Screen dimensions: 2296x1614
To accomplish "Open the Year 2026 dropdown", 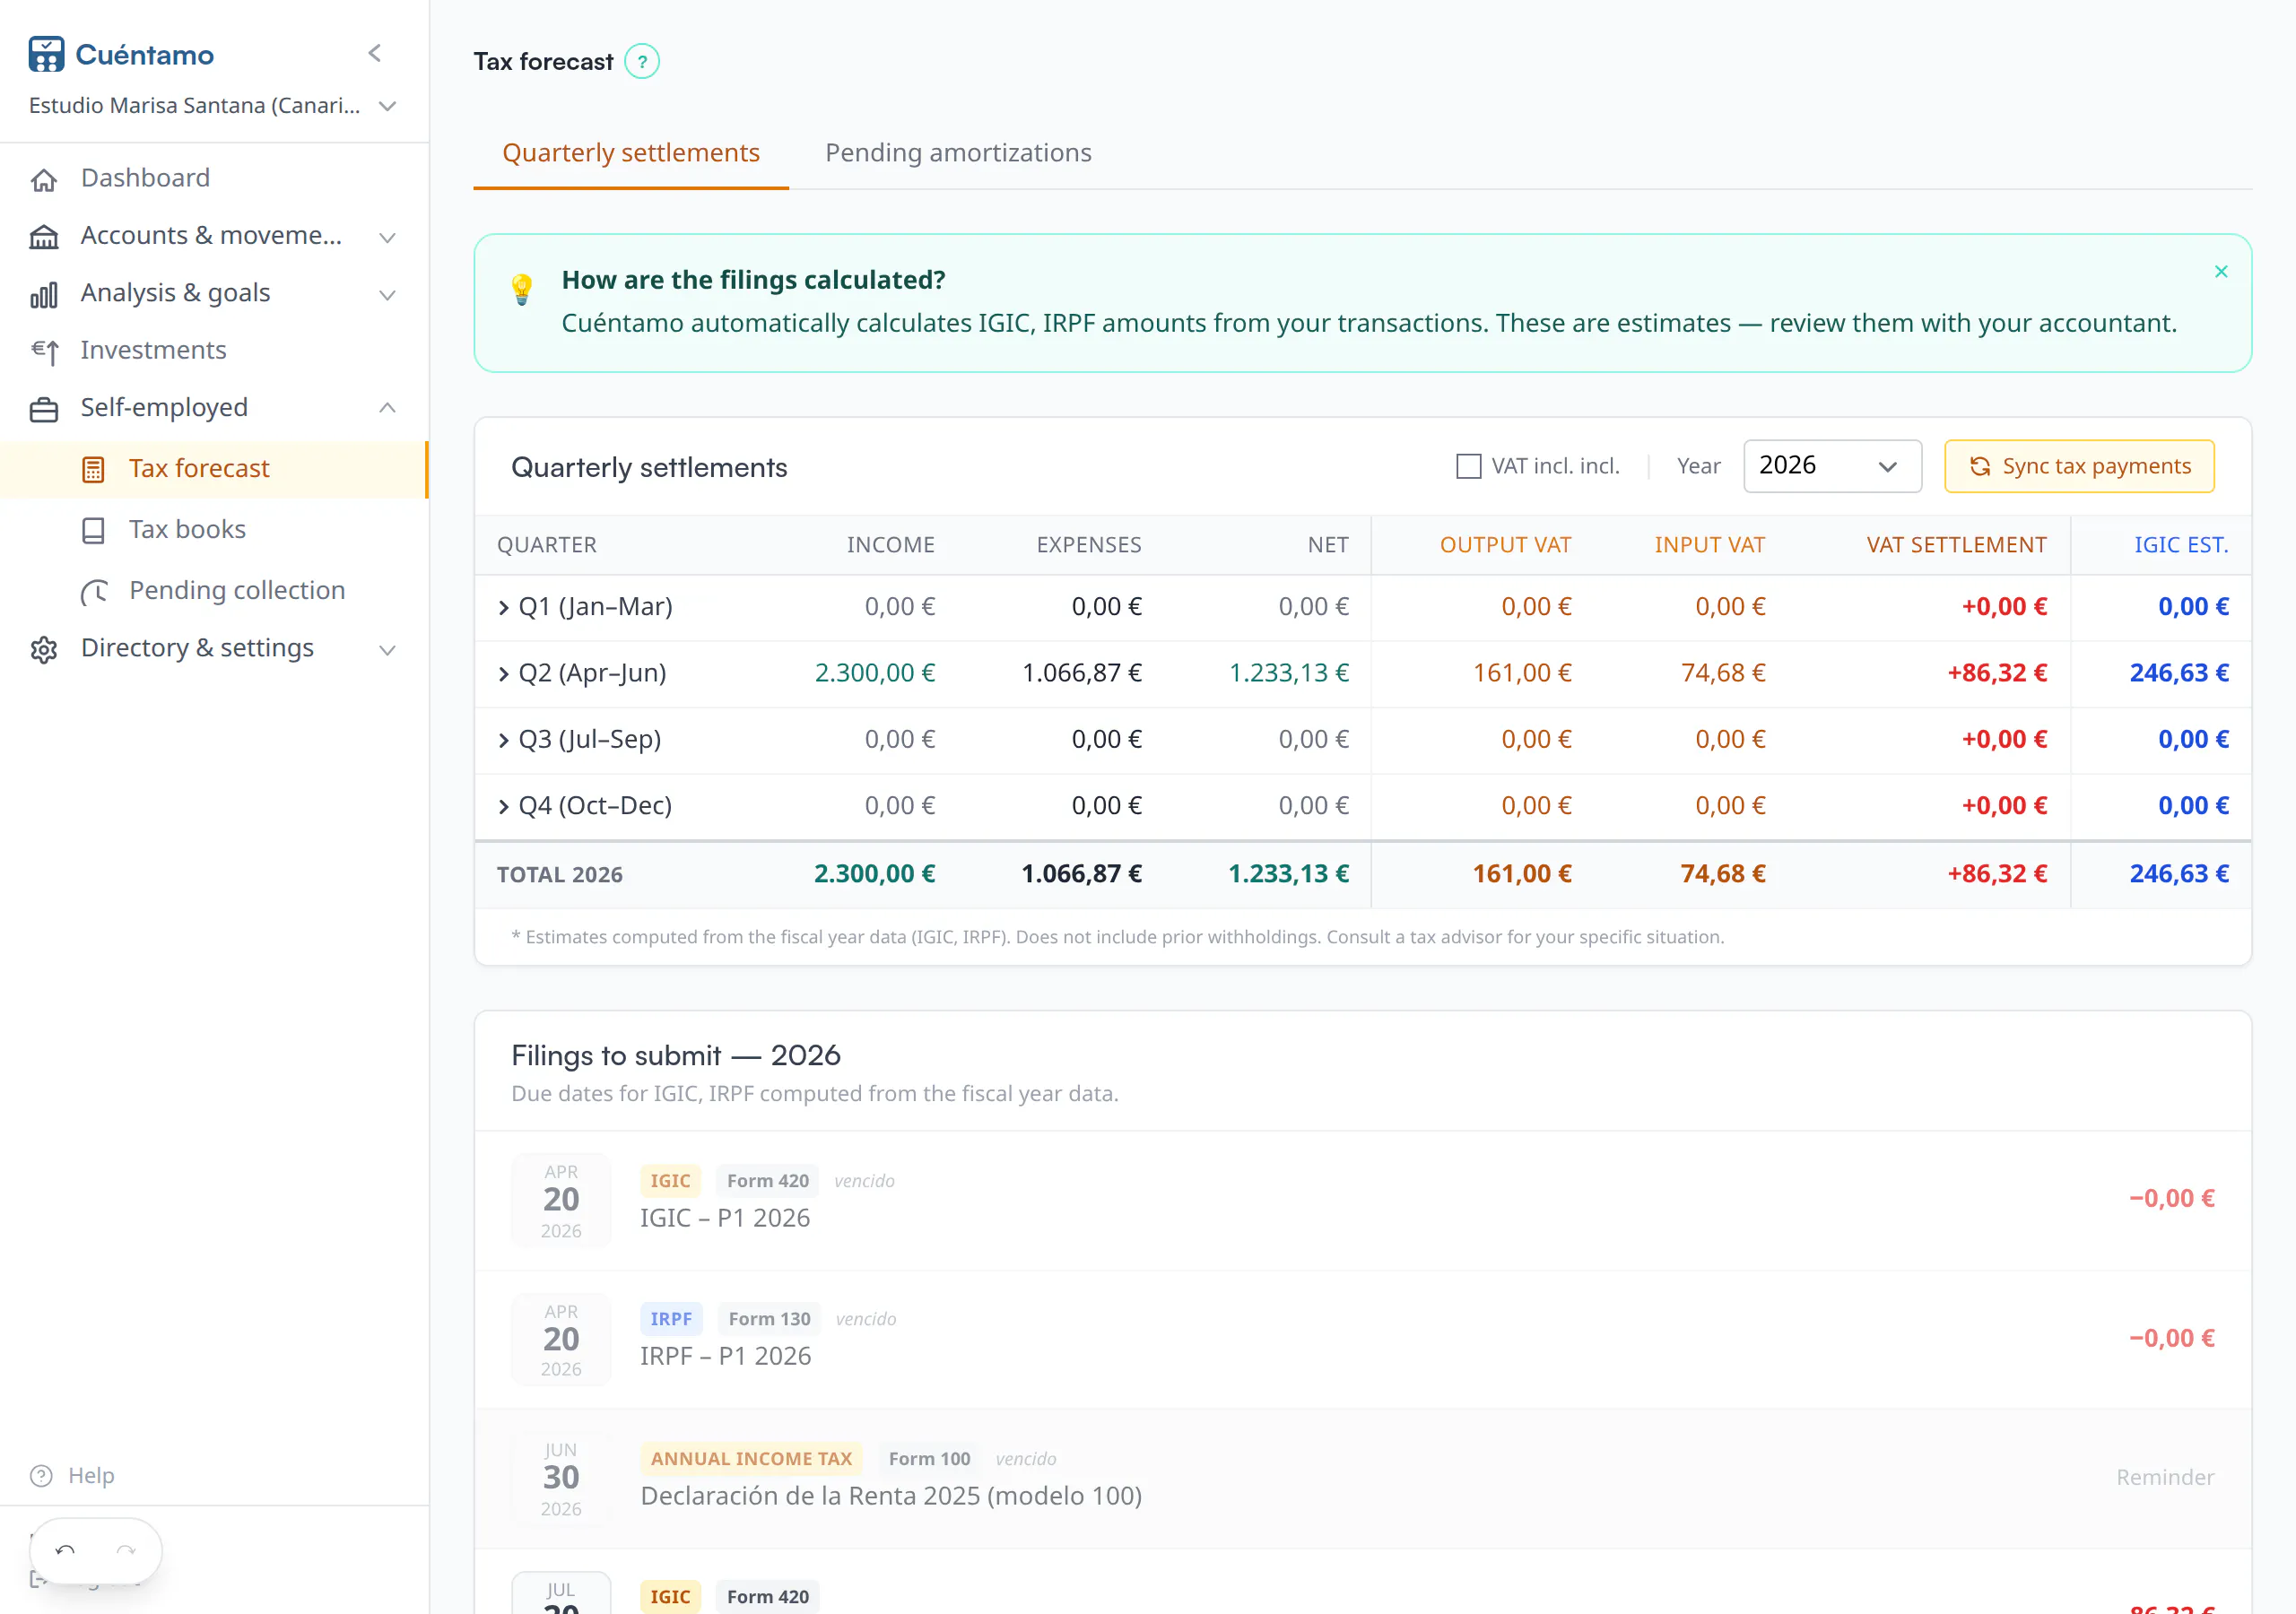I will 1832,466.
